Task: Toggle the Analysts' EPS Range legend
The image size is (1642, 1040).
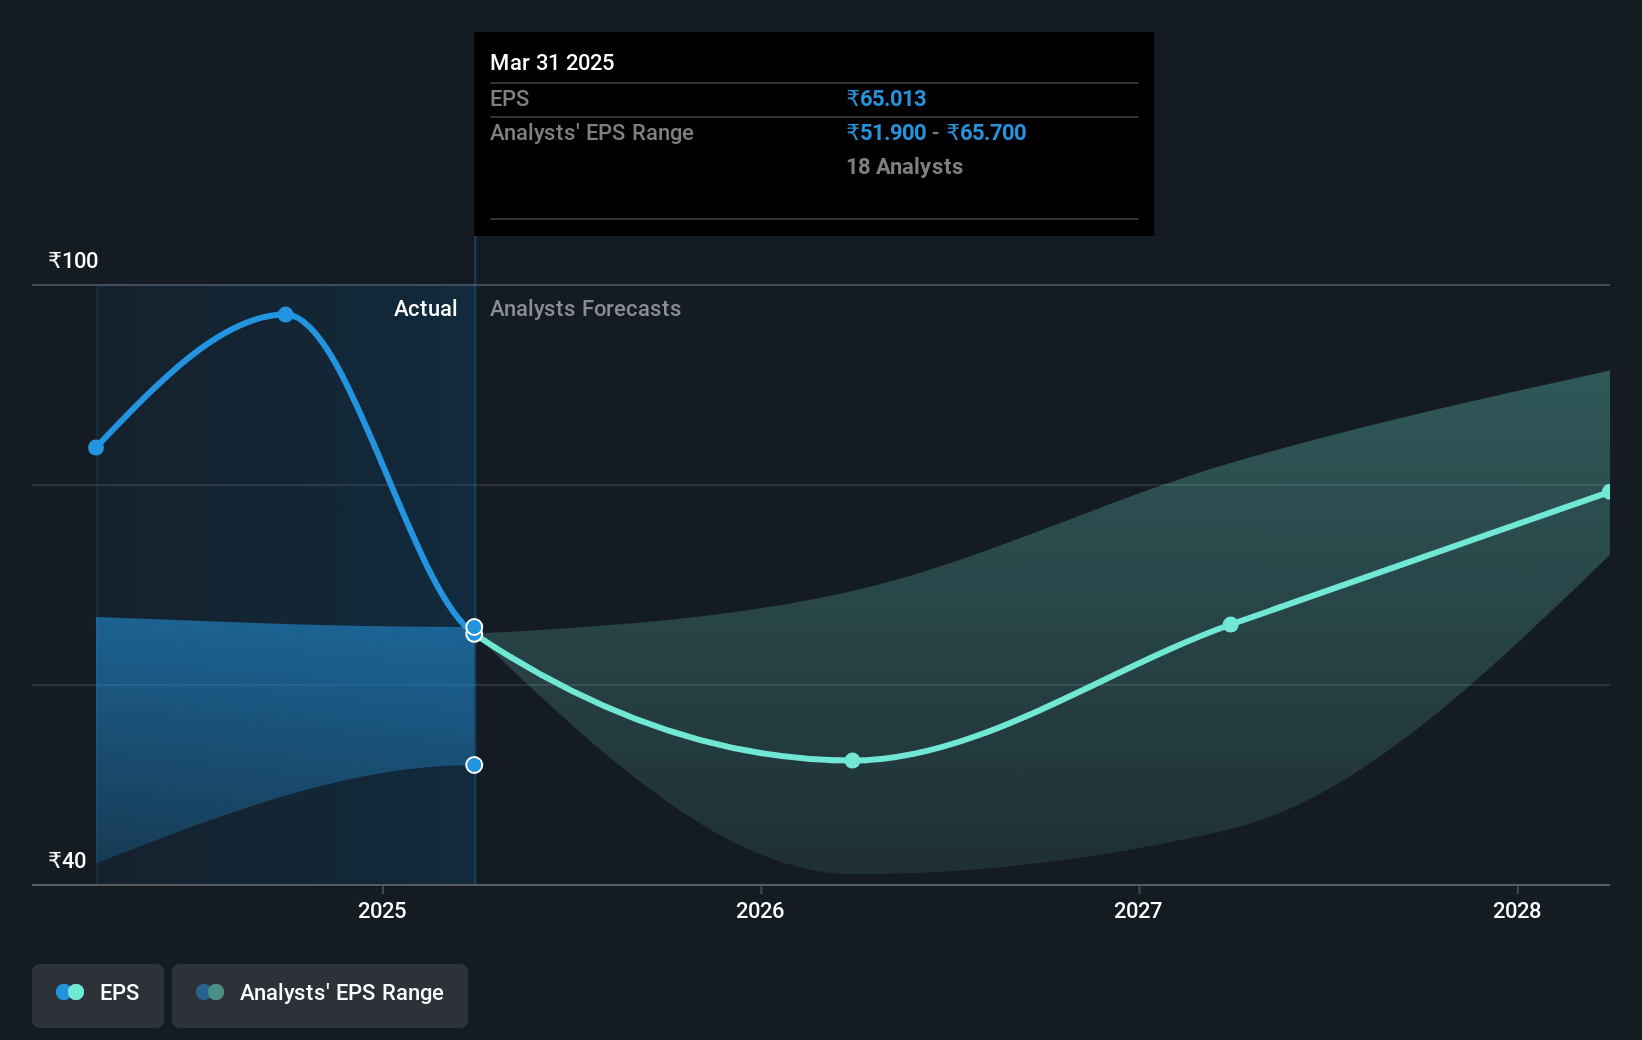Action: point(320,995)
